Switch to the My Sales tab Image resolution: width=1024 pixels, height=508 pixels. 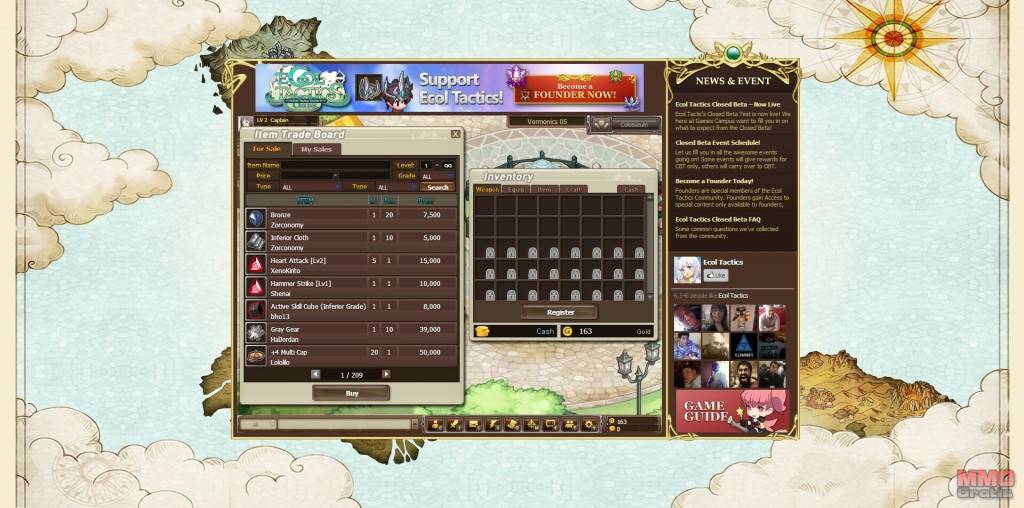[x=316, y=149]
